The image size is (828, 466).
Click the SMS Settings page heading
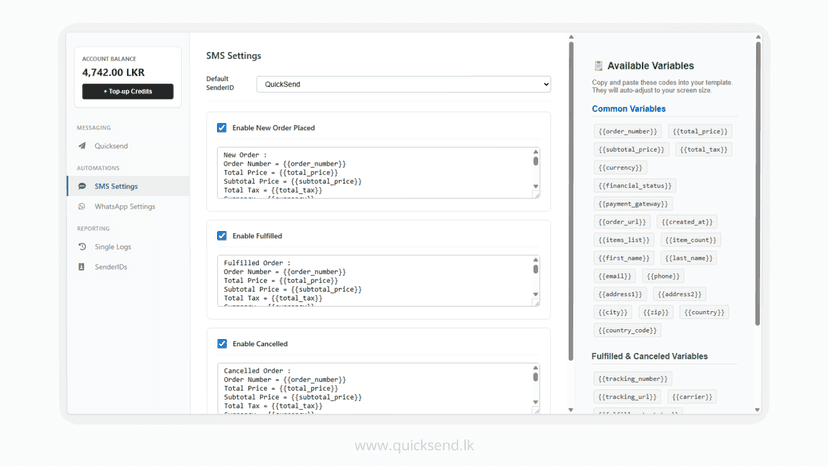click(233, 55)
